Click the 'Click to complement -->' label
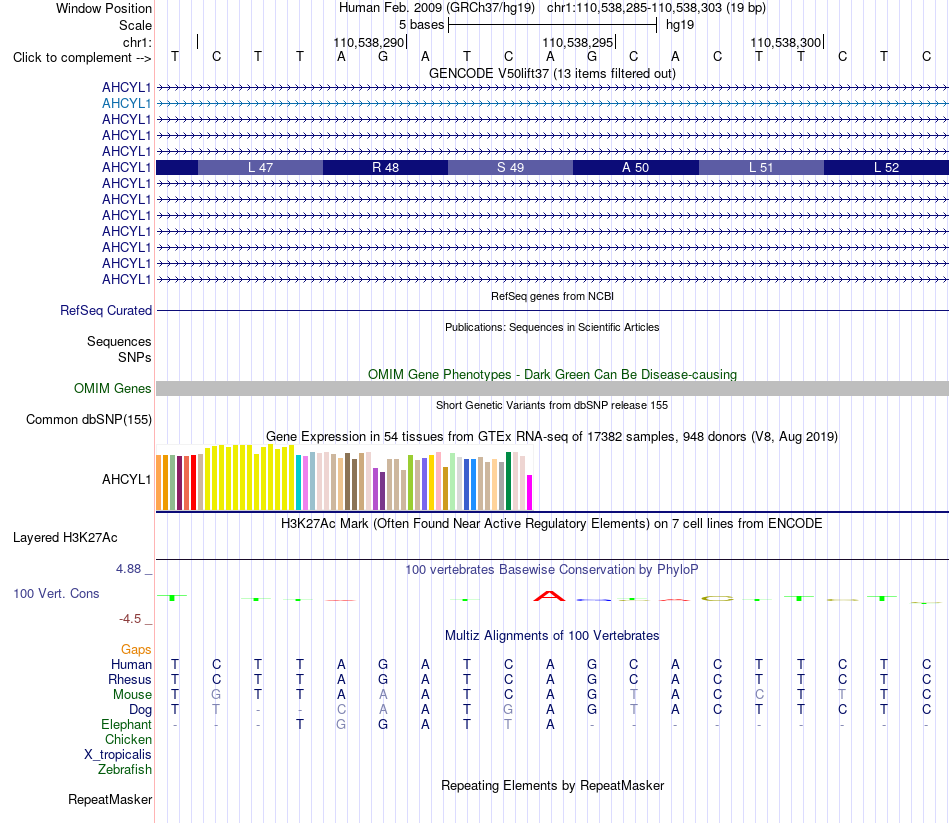The width and height of the screenshot is (950, 823). (x=82, y=58)
